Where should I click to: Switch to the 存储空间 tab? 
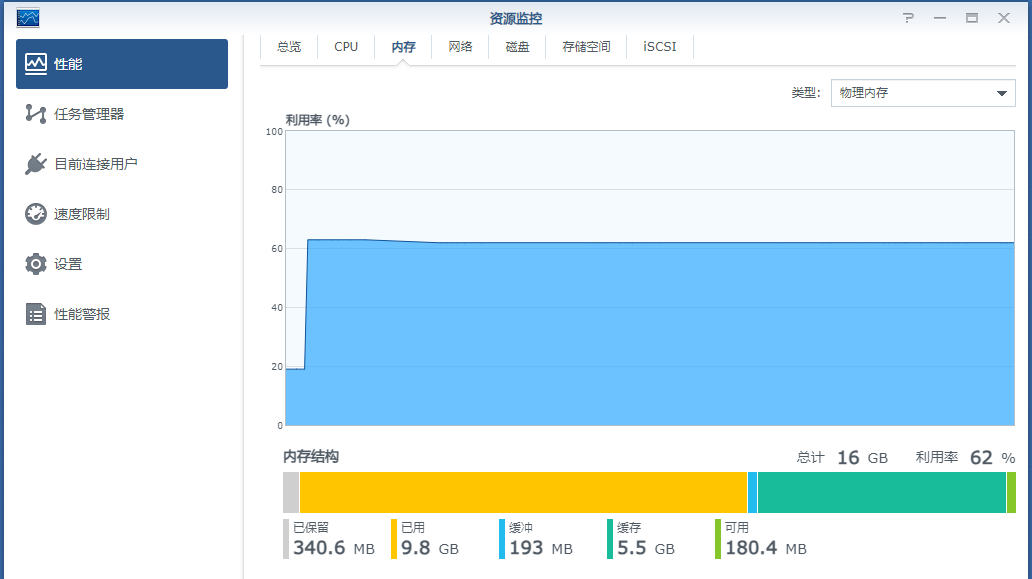586,47
